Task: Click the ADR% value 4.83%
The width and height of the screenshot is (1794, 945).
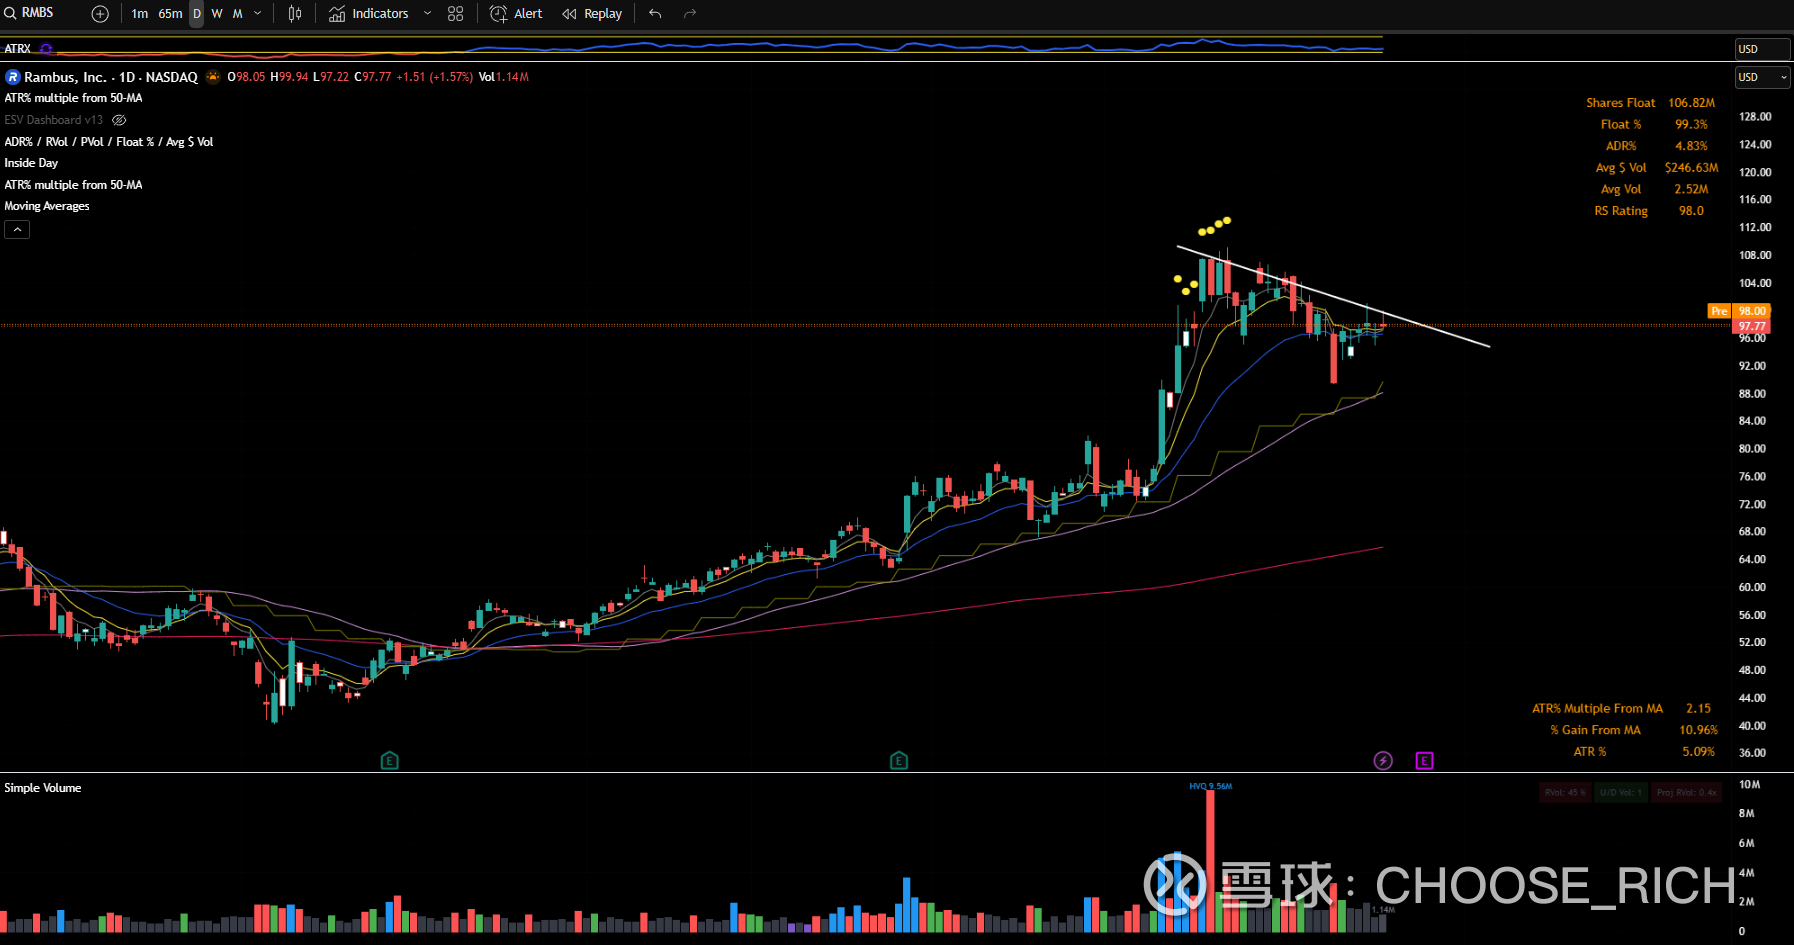Action: (x=1692, y=146)
